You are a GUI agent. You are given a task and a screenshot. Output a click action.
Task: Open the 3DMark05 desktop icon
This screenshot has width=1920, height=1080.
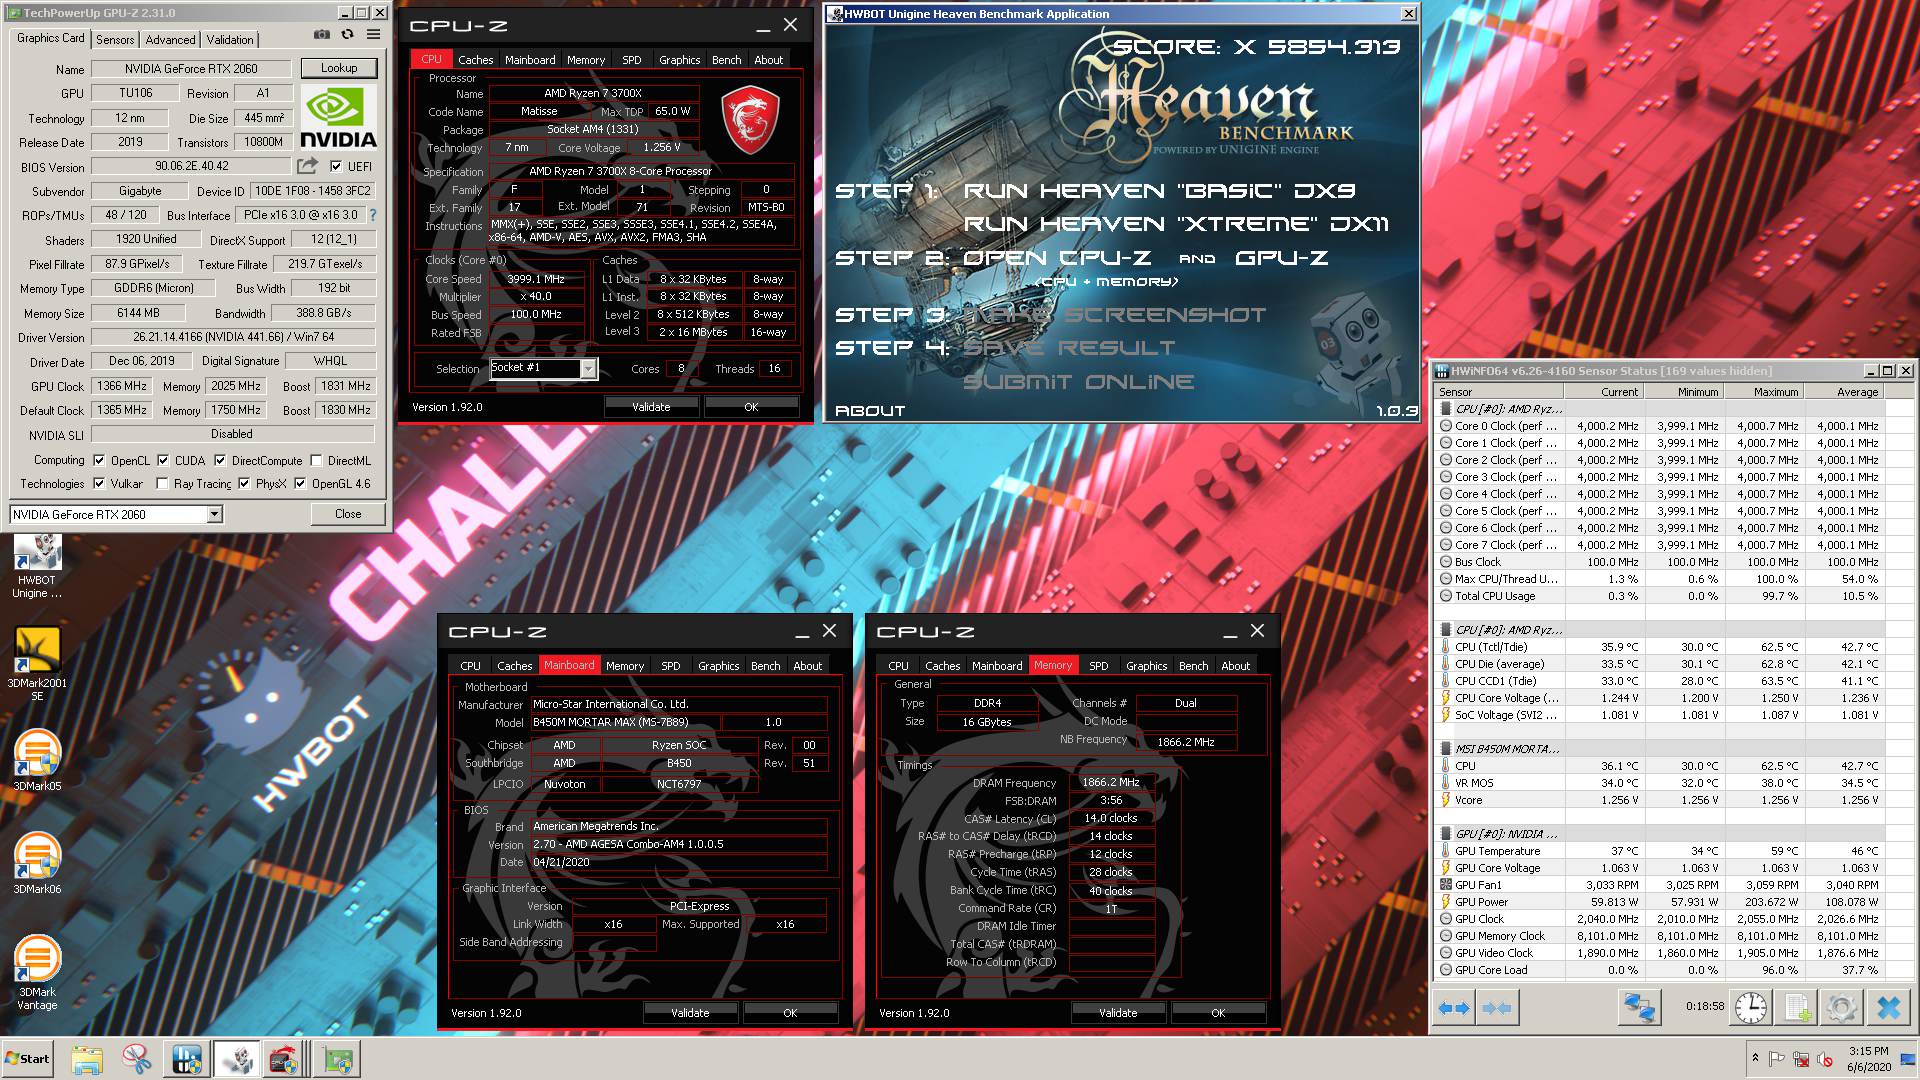click(37, 761)
